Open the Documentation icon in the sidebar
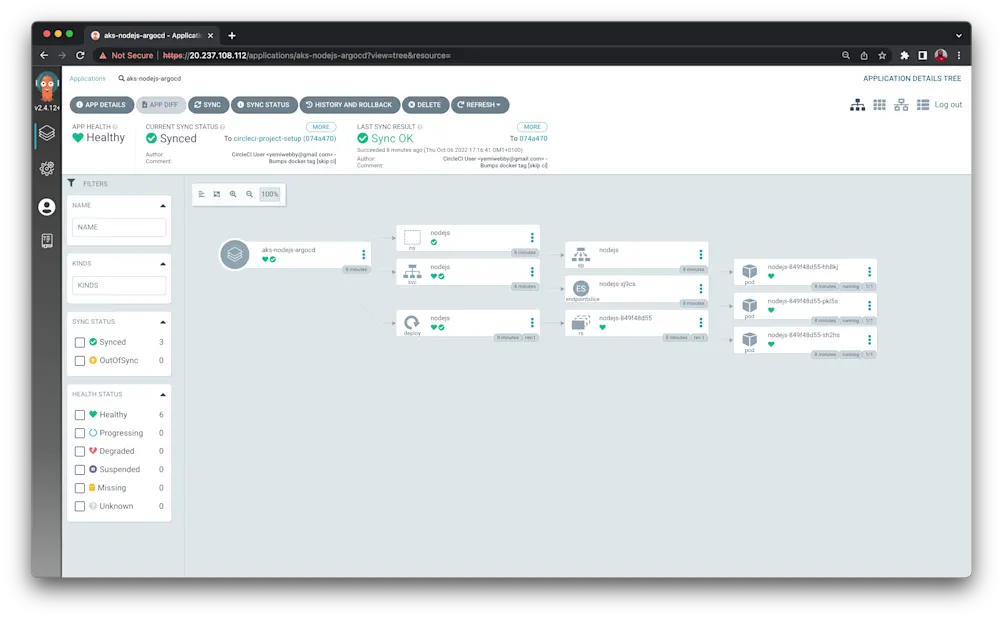The height and width of the screenshot is (619, 1003). pyautogui.click(x=46, y=240)
